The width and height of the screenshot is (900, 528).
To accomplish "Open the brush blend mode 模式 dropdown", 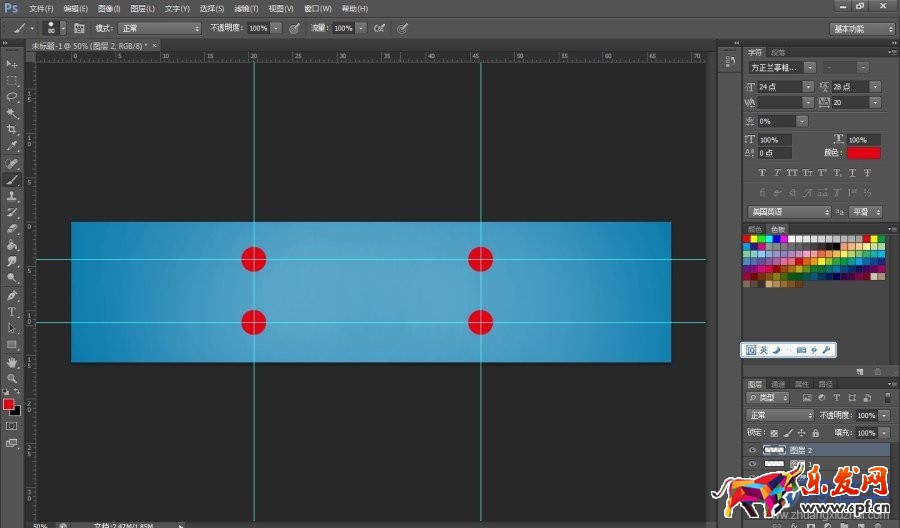I will point(159,29).
